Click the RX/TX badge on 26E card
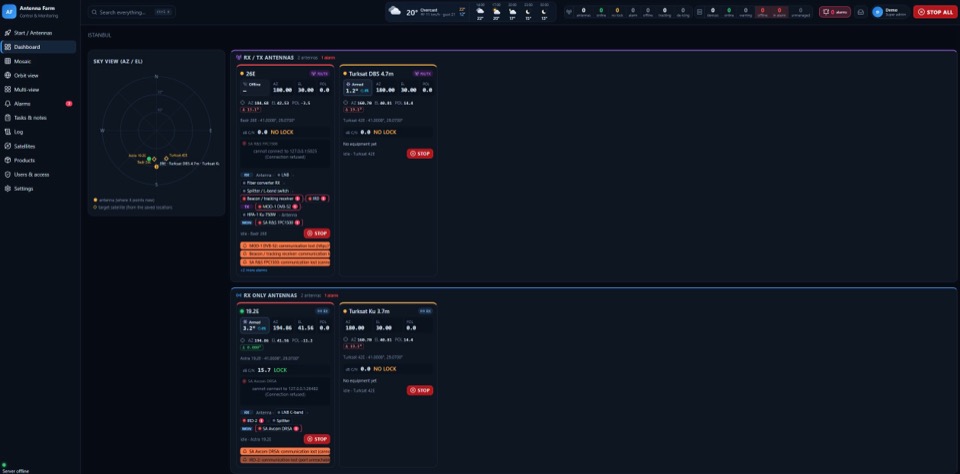The width and height of the screenshot is (960, 474). point(322,73)
